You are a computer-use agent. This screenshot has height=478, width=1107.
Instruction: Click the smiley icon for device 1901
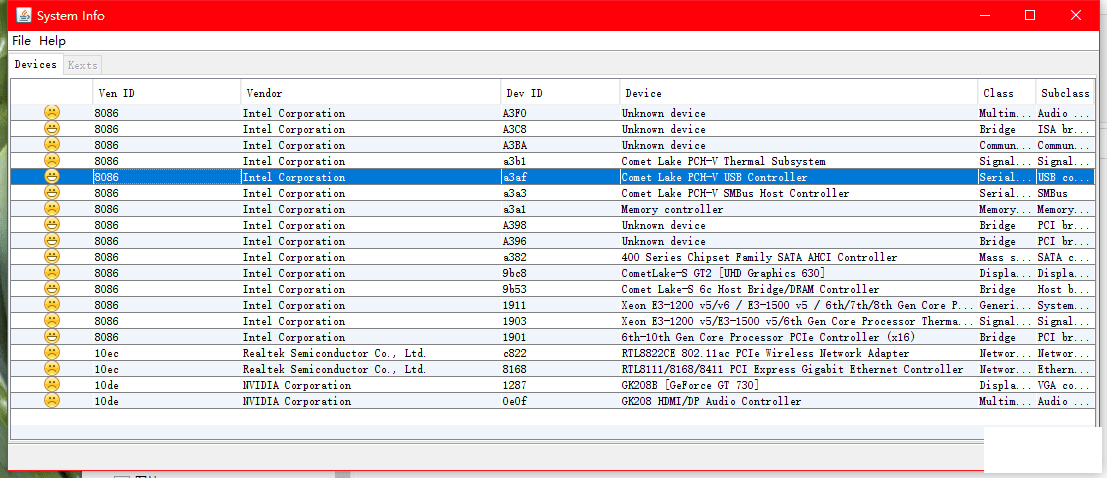point(52,337)
